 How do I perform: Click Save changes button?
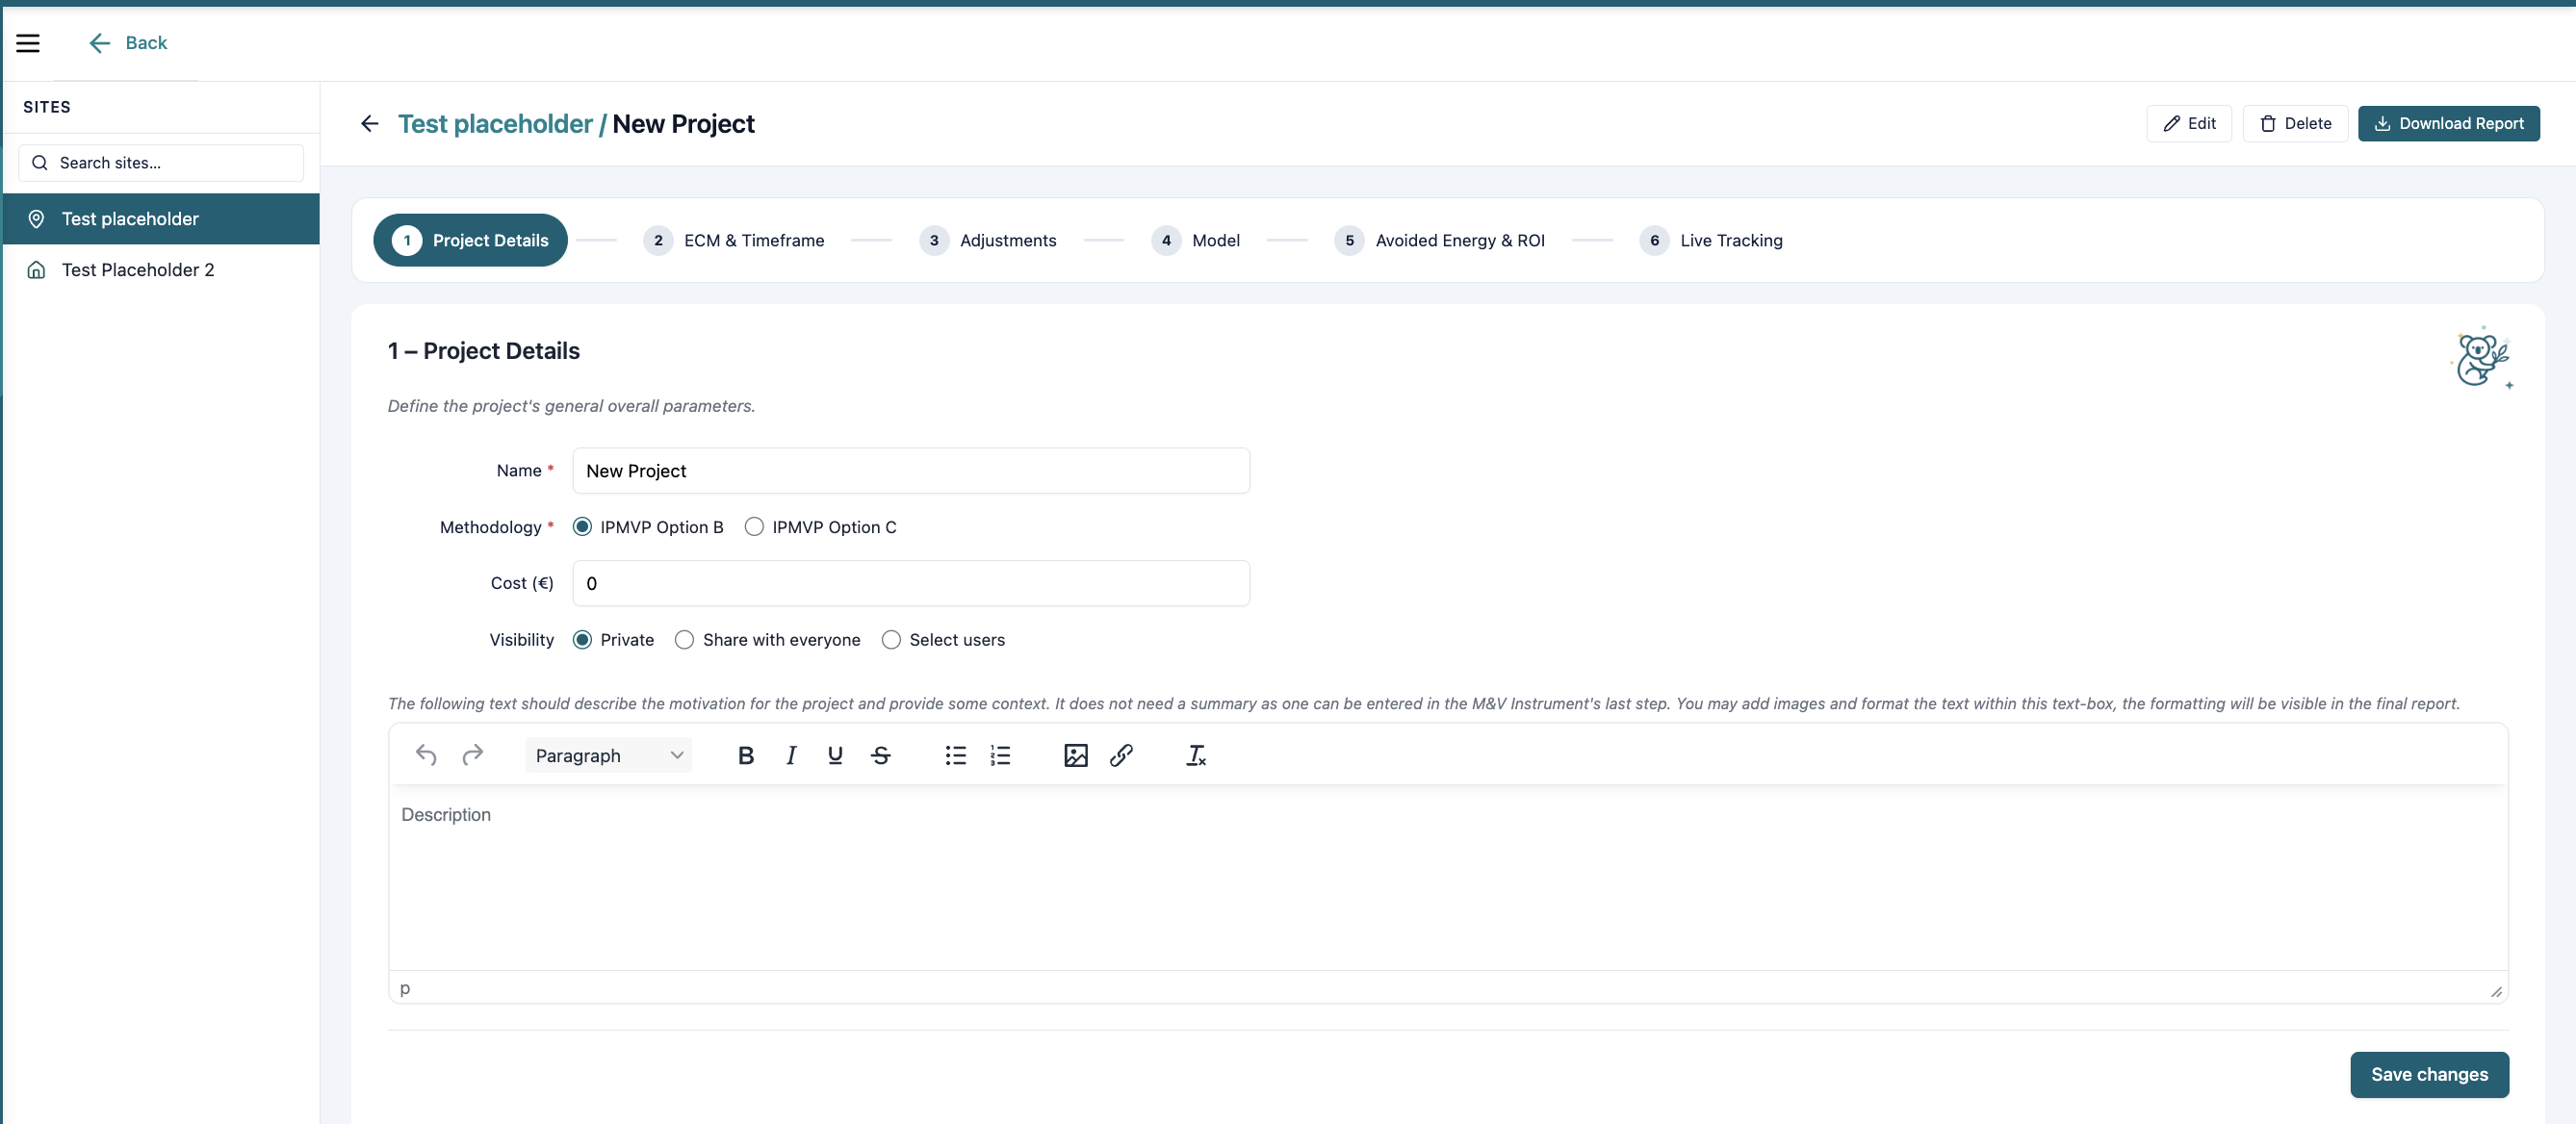(2429, 1075)
